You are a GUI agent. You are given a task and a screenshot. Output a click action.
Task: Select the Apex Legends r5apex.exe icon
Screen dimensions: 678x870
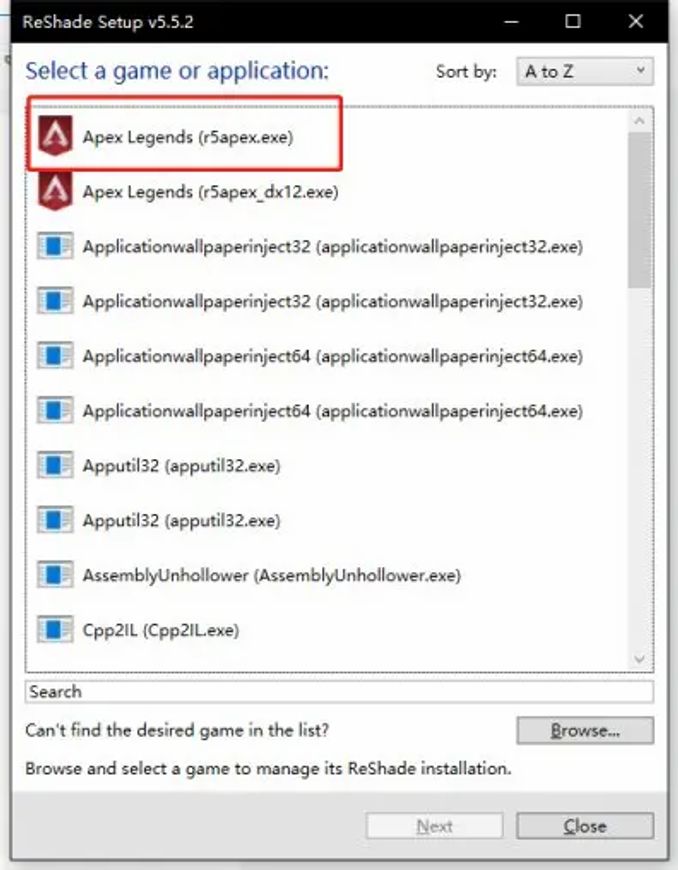[x=55, y=135]
